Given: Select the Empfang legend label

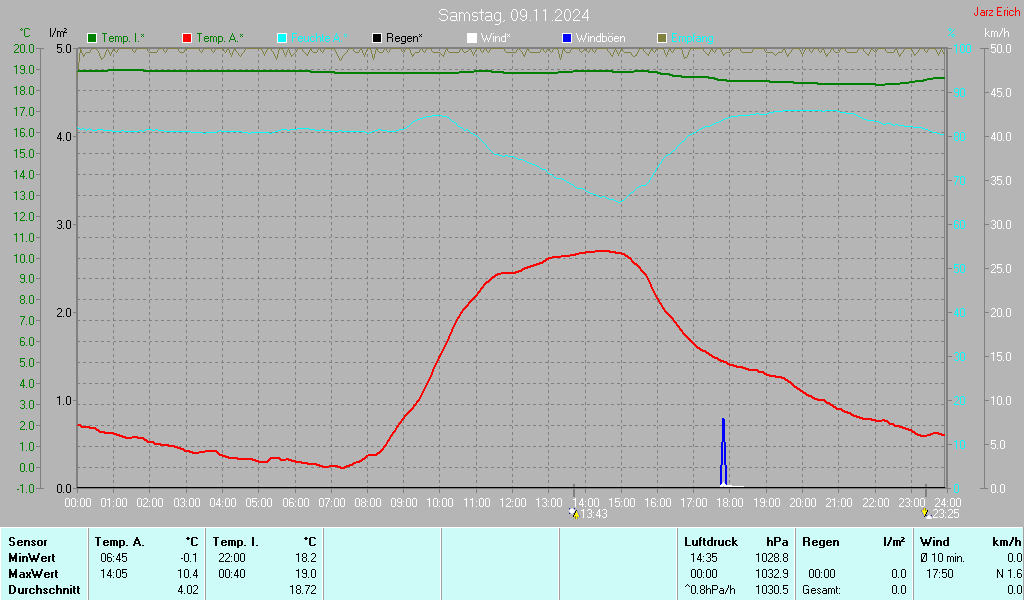Looking at the screenshot, I should tap(692, 39).
